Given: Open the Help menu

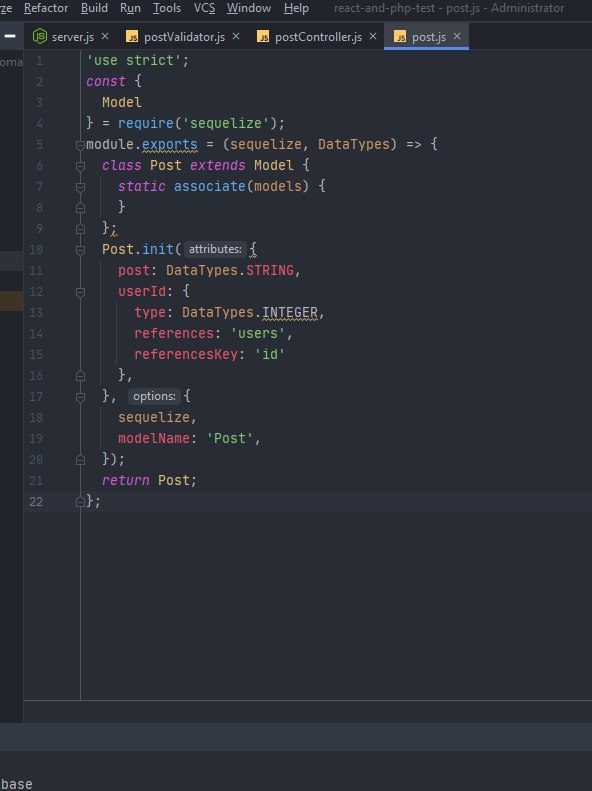Looking at the screenshot, I should coord(296,8).
